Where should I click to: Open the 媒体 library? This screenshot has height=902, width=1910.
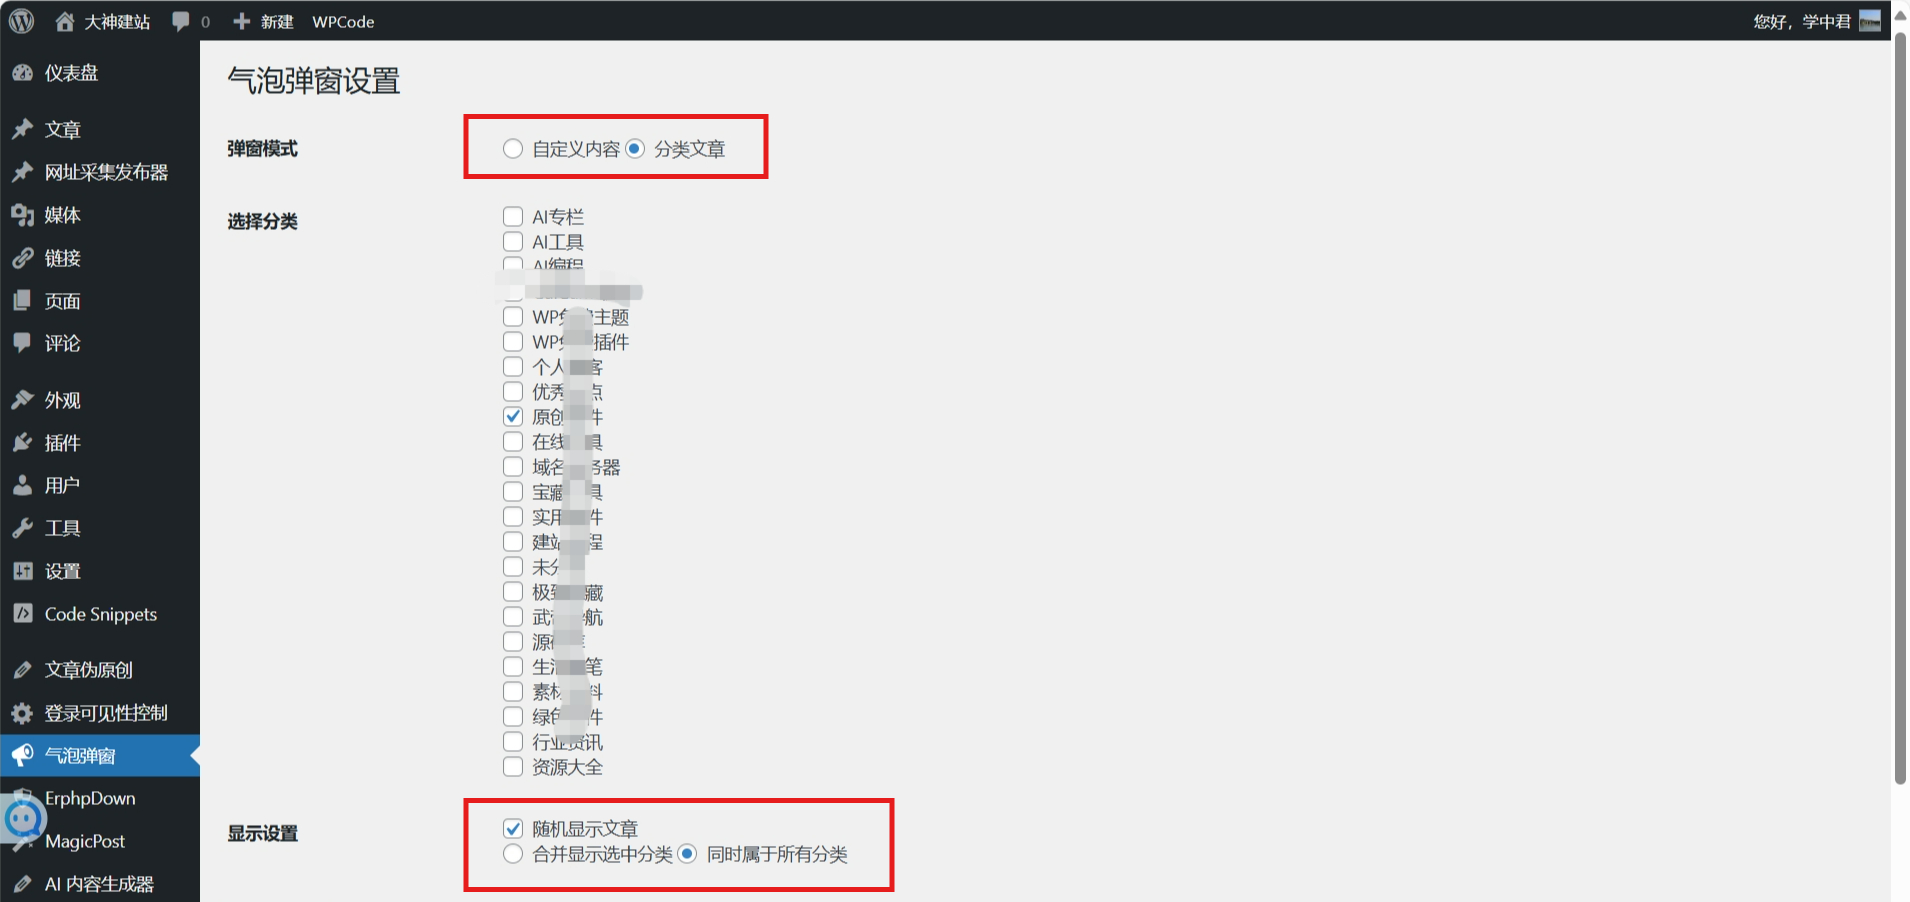[62, 214]
